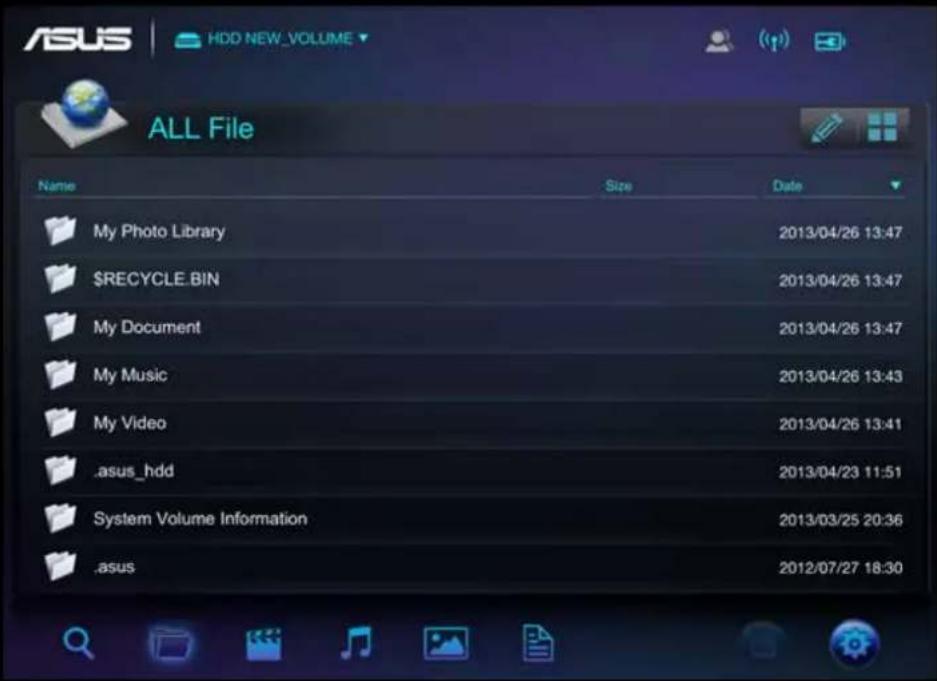Open the My Music folder
The height and width of the screenshot is (681, 937).
tap(472, 375)
